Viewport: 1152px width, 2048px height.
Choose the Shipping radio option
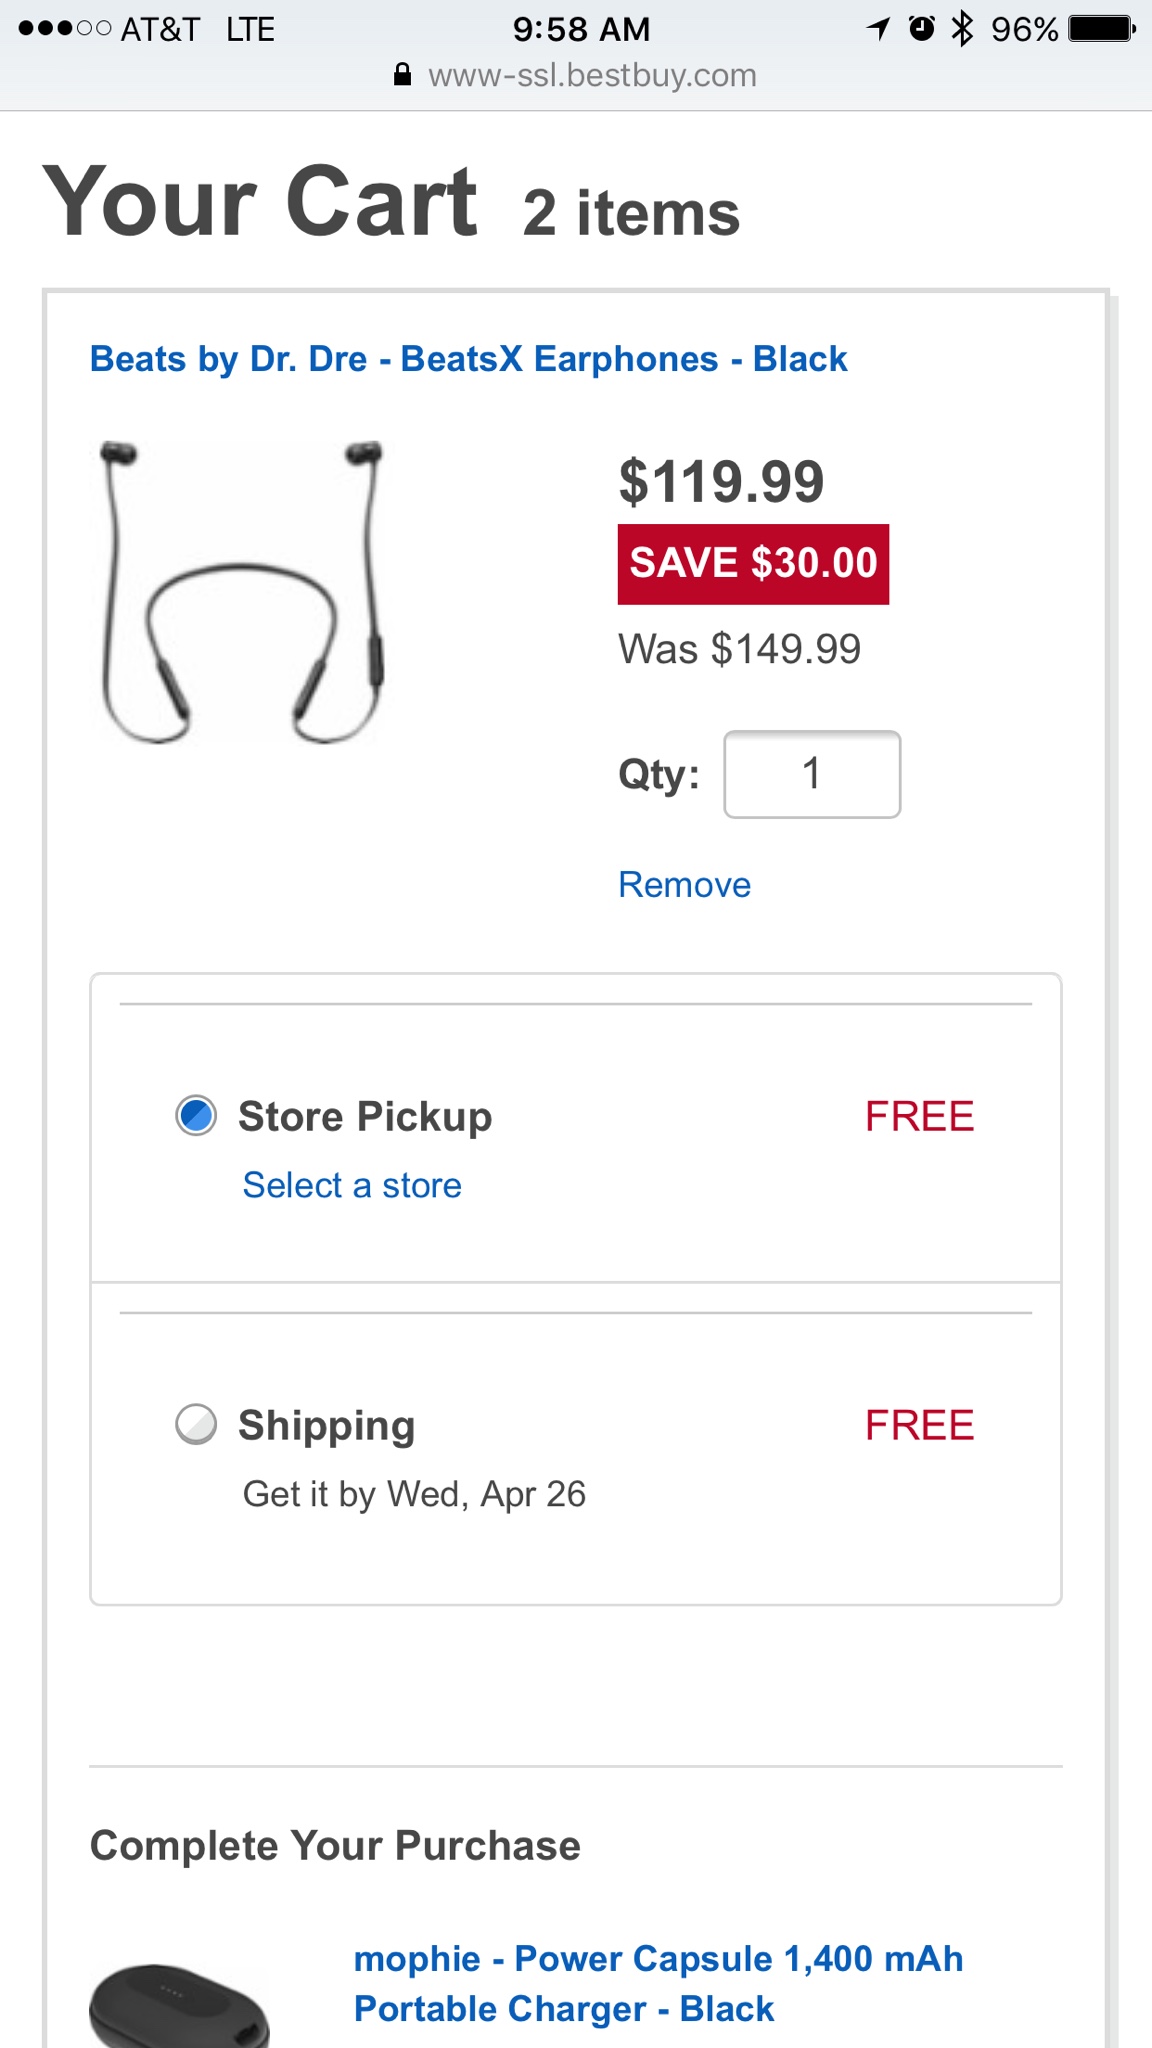point(196,1425)
